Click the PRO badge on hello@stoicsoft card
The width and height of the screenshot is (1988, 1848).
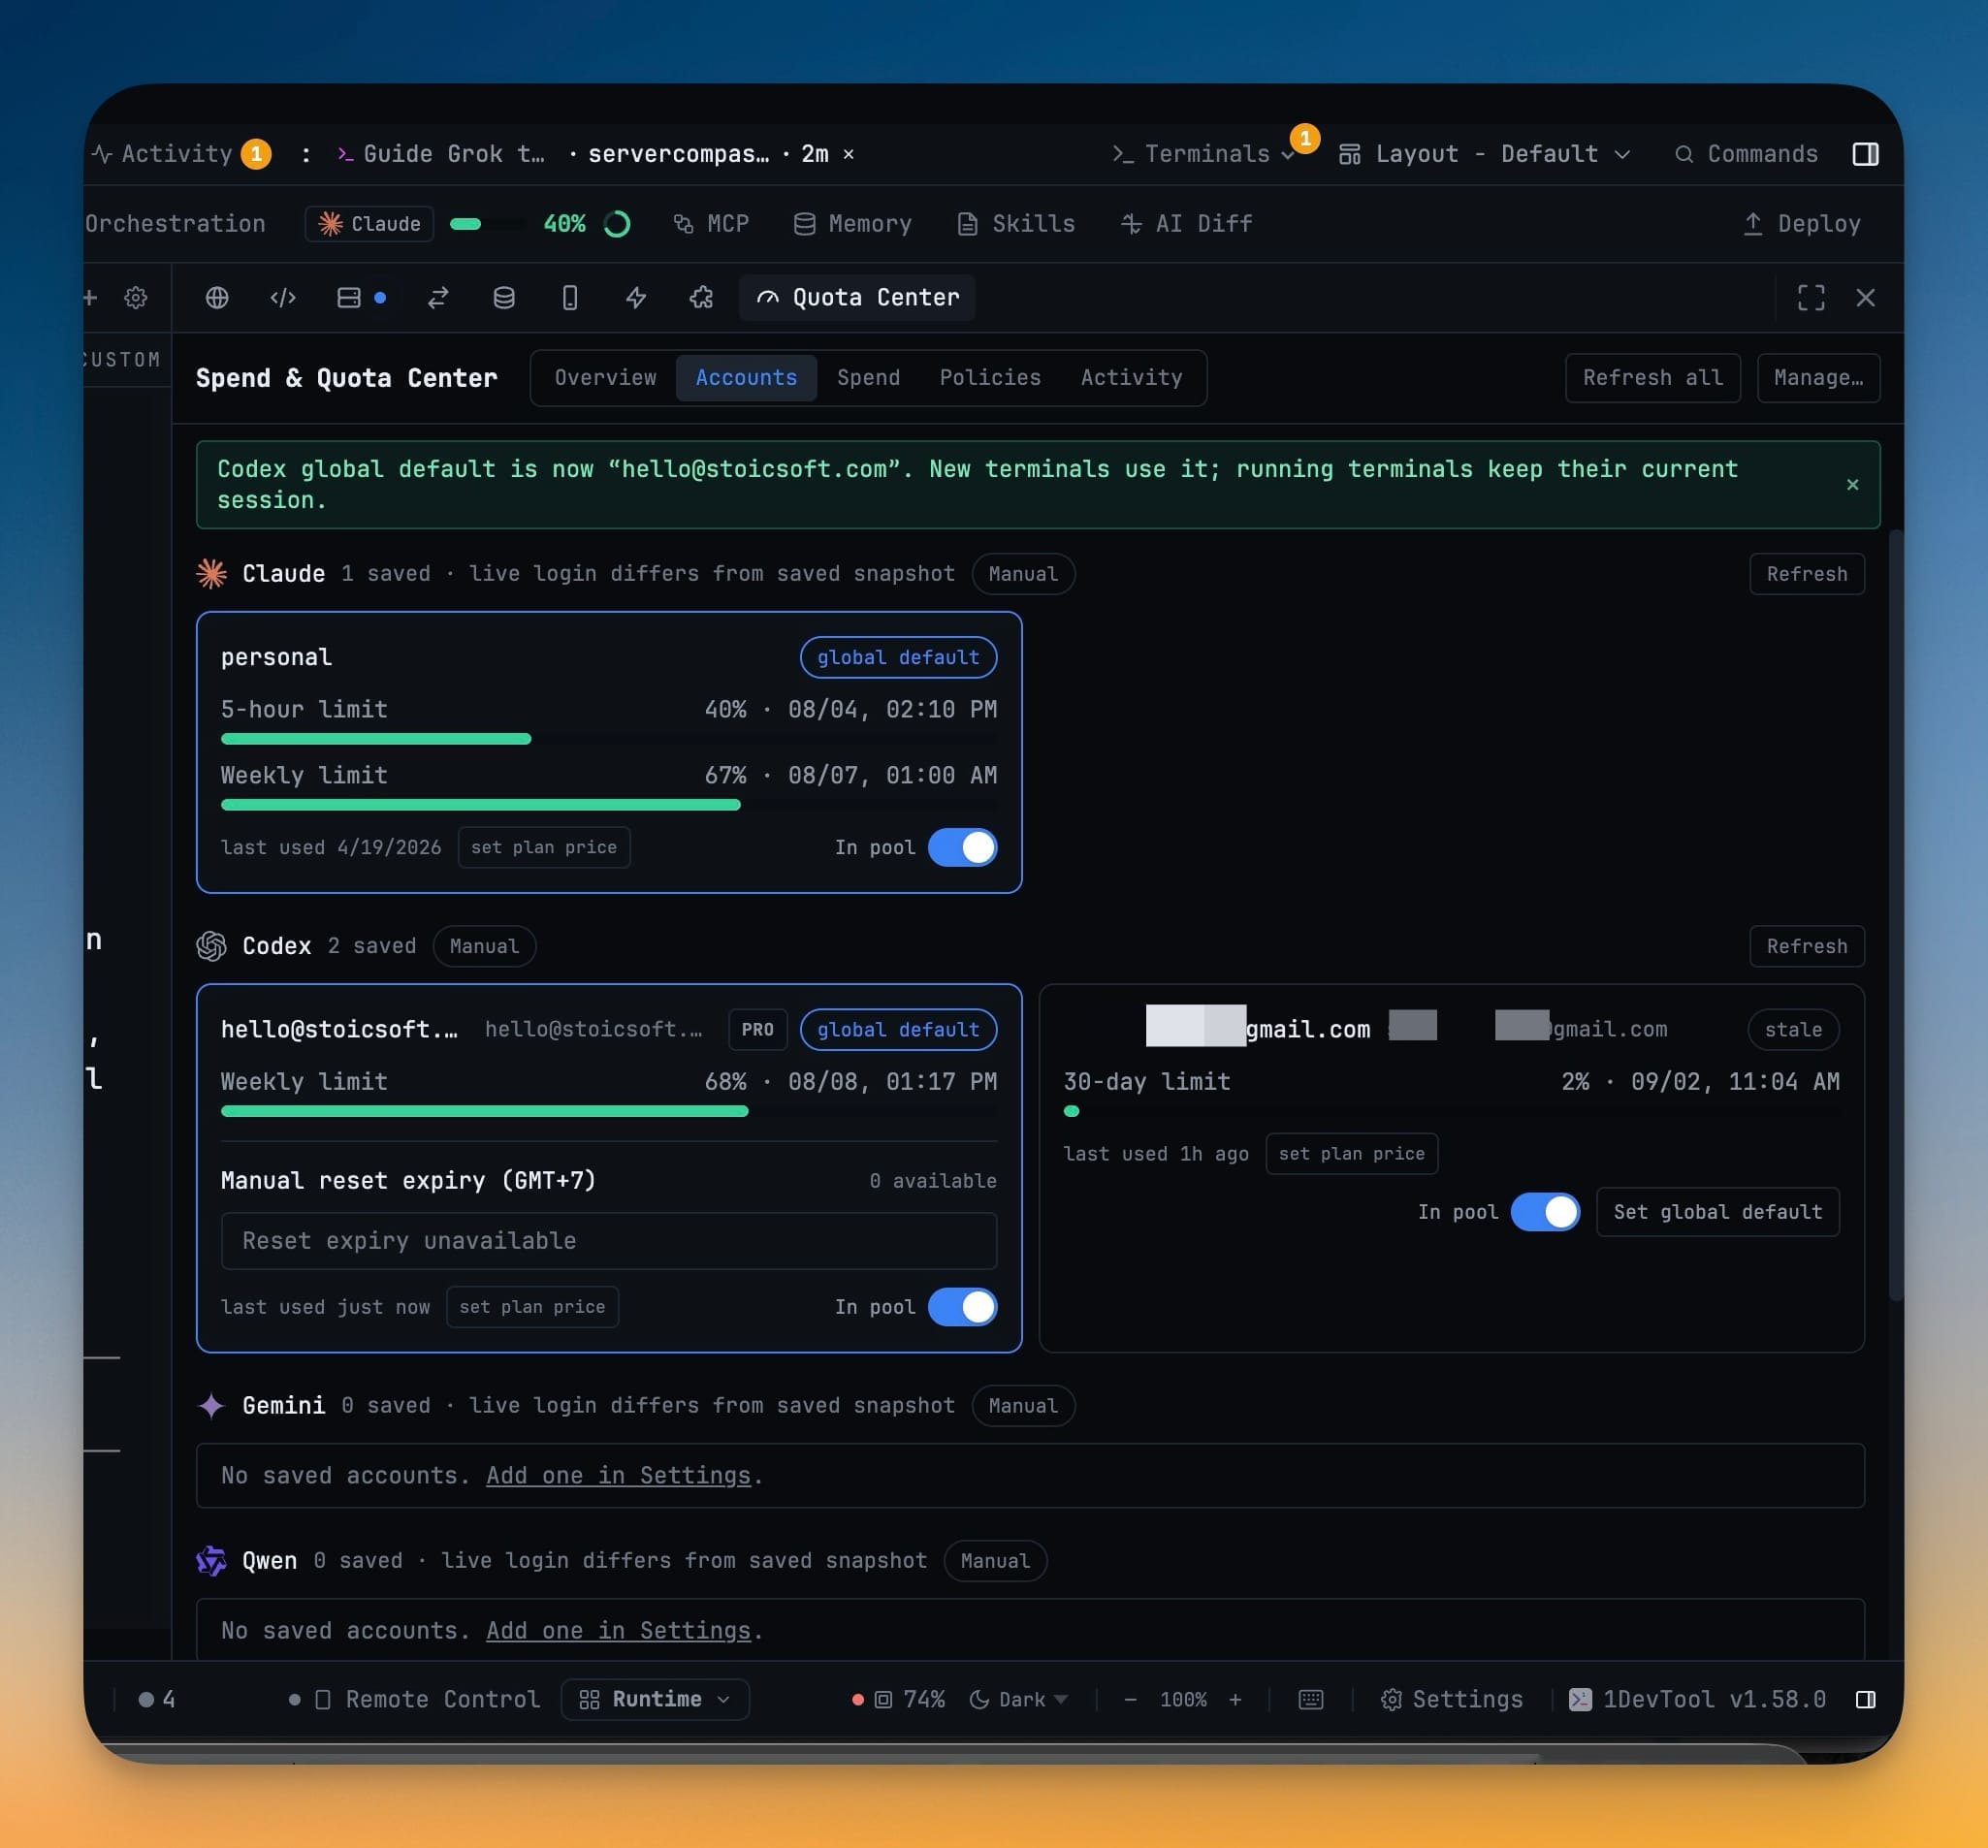(x=757, y=1030)
